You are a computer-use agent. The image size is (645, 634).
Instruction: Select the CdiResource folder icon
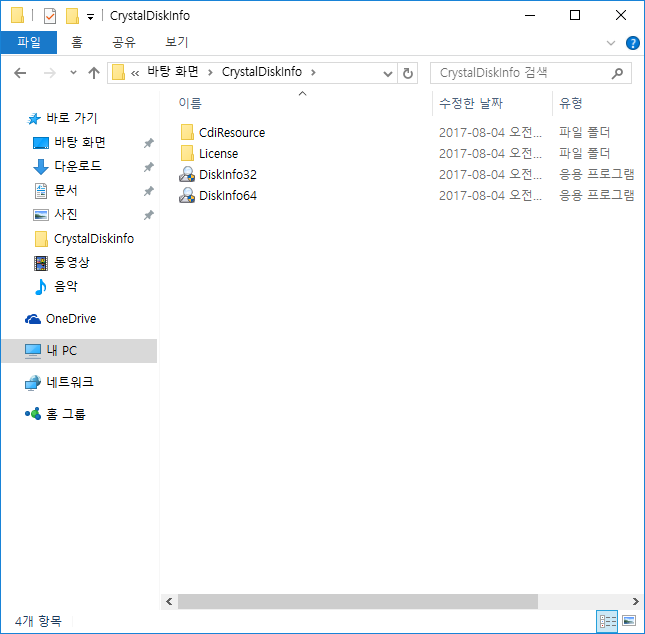pyautogui.click(x=187, y=132)
